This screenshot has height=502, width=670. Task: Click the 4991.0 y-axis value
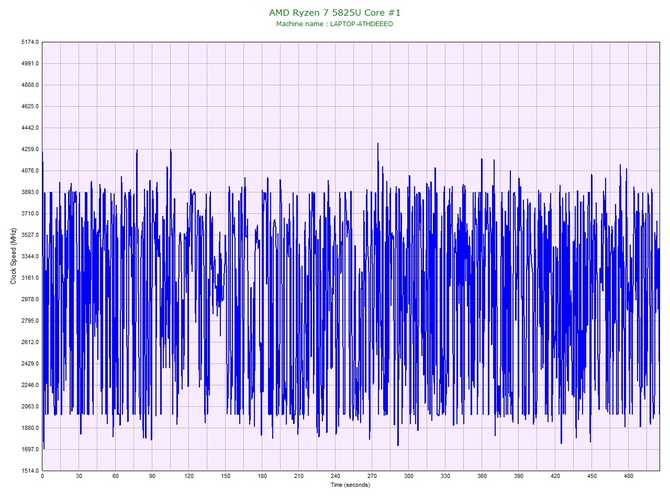(30, 63)
